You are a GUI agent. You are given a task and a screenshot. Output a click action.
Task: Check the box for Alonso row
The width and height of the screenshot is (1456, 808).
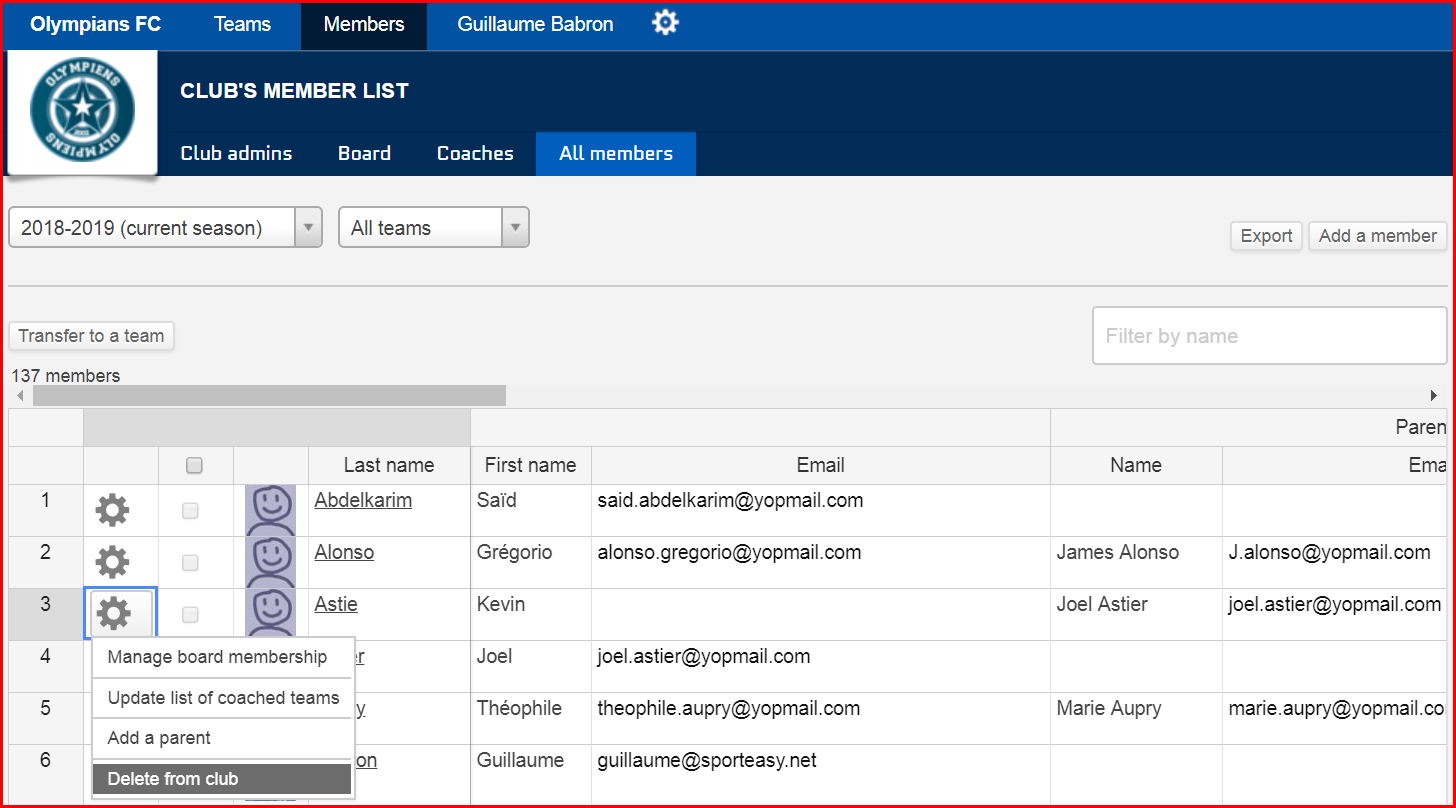190,562
